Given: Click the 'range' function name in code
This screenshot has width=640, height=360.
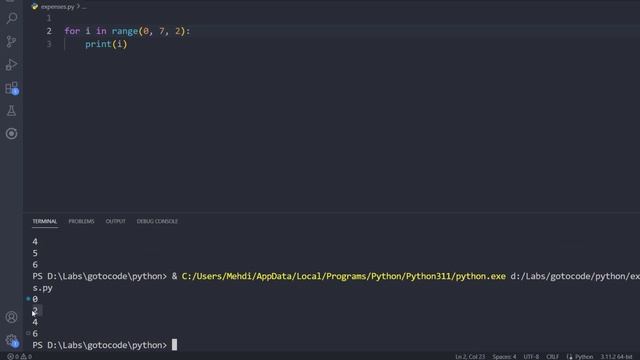Looking at the screenshot, I should pos(125,31).
